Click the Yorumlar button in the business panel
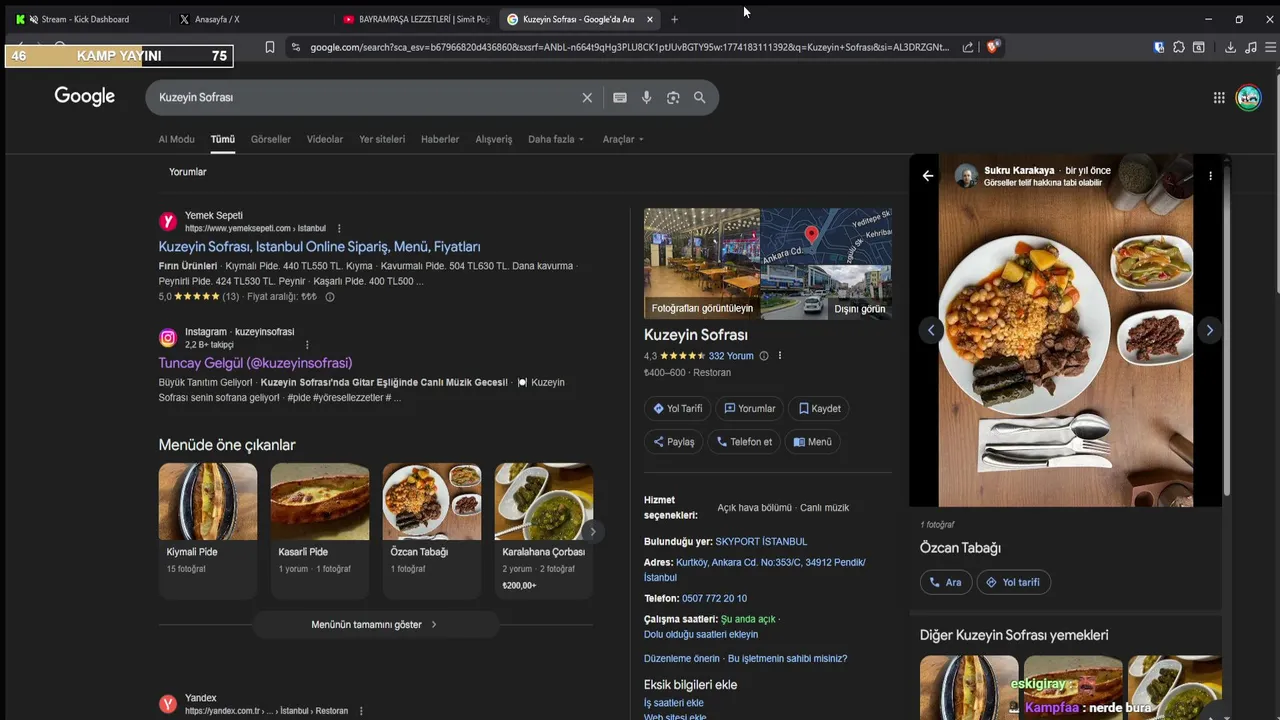 tap(750, 408)
